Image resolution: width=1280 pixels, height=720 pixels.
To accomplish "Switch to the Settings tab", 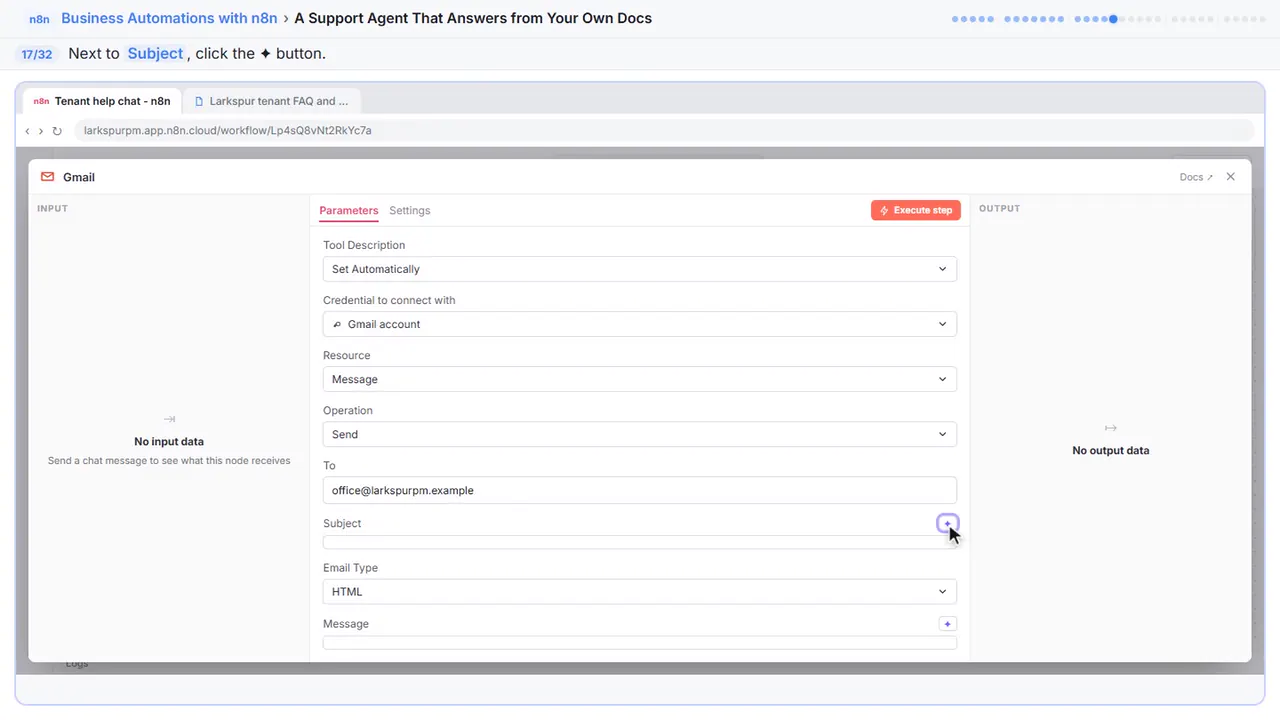I will tap(410, 211).
